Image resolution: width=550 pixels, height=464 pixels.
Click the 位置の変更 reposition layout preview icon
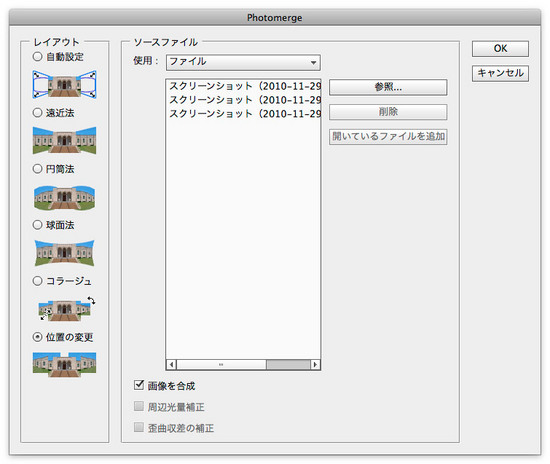tap(65, 364)
